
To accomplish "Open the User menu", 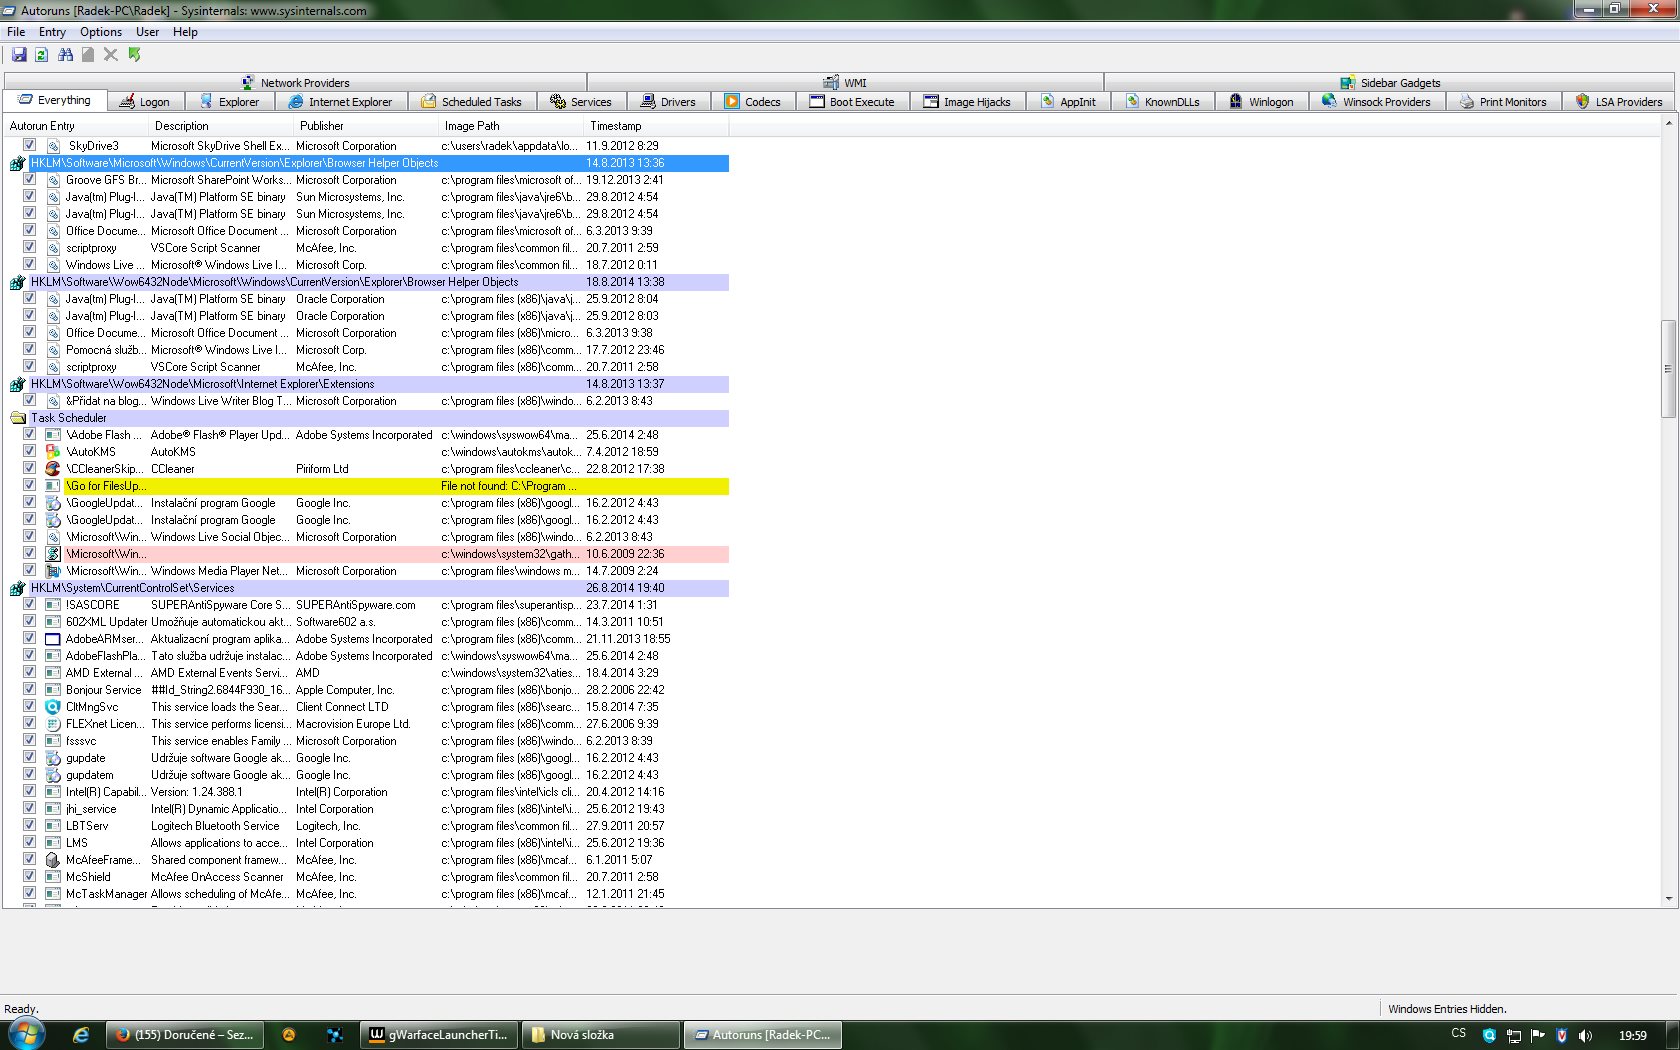I will click(148, 32).
